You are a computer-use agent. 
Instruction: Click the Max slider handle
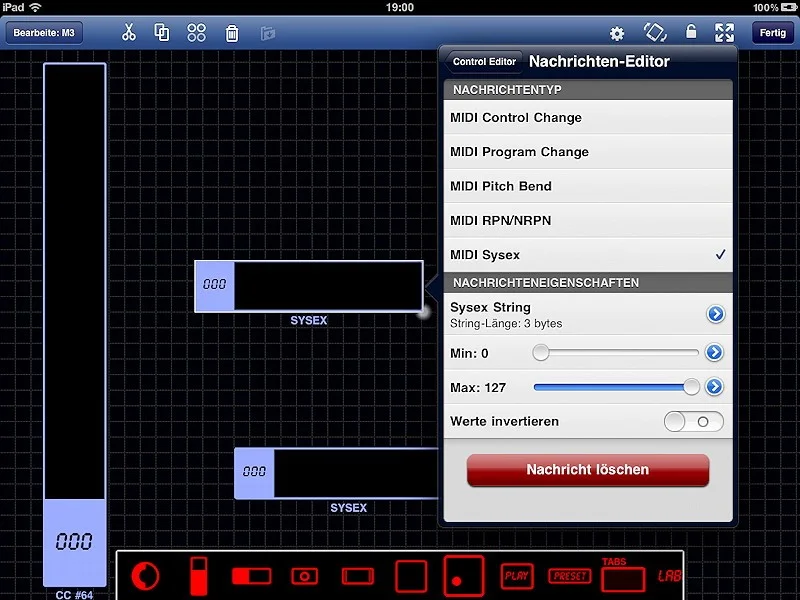tap(691, 387)
